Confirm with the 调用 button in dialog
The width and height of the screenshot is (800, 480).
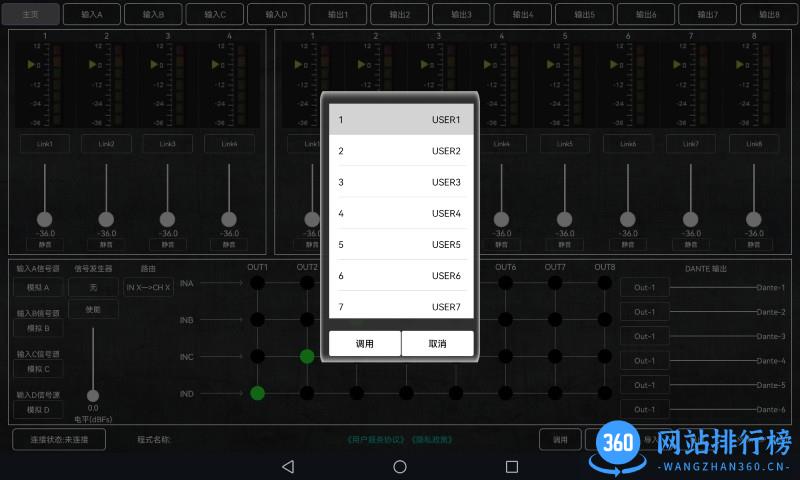365,343
